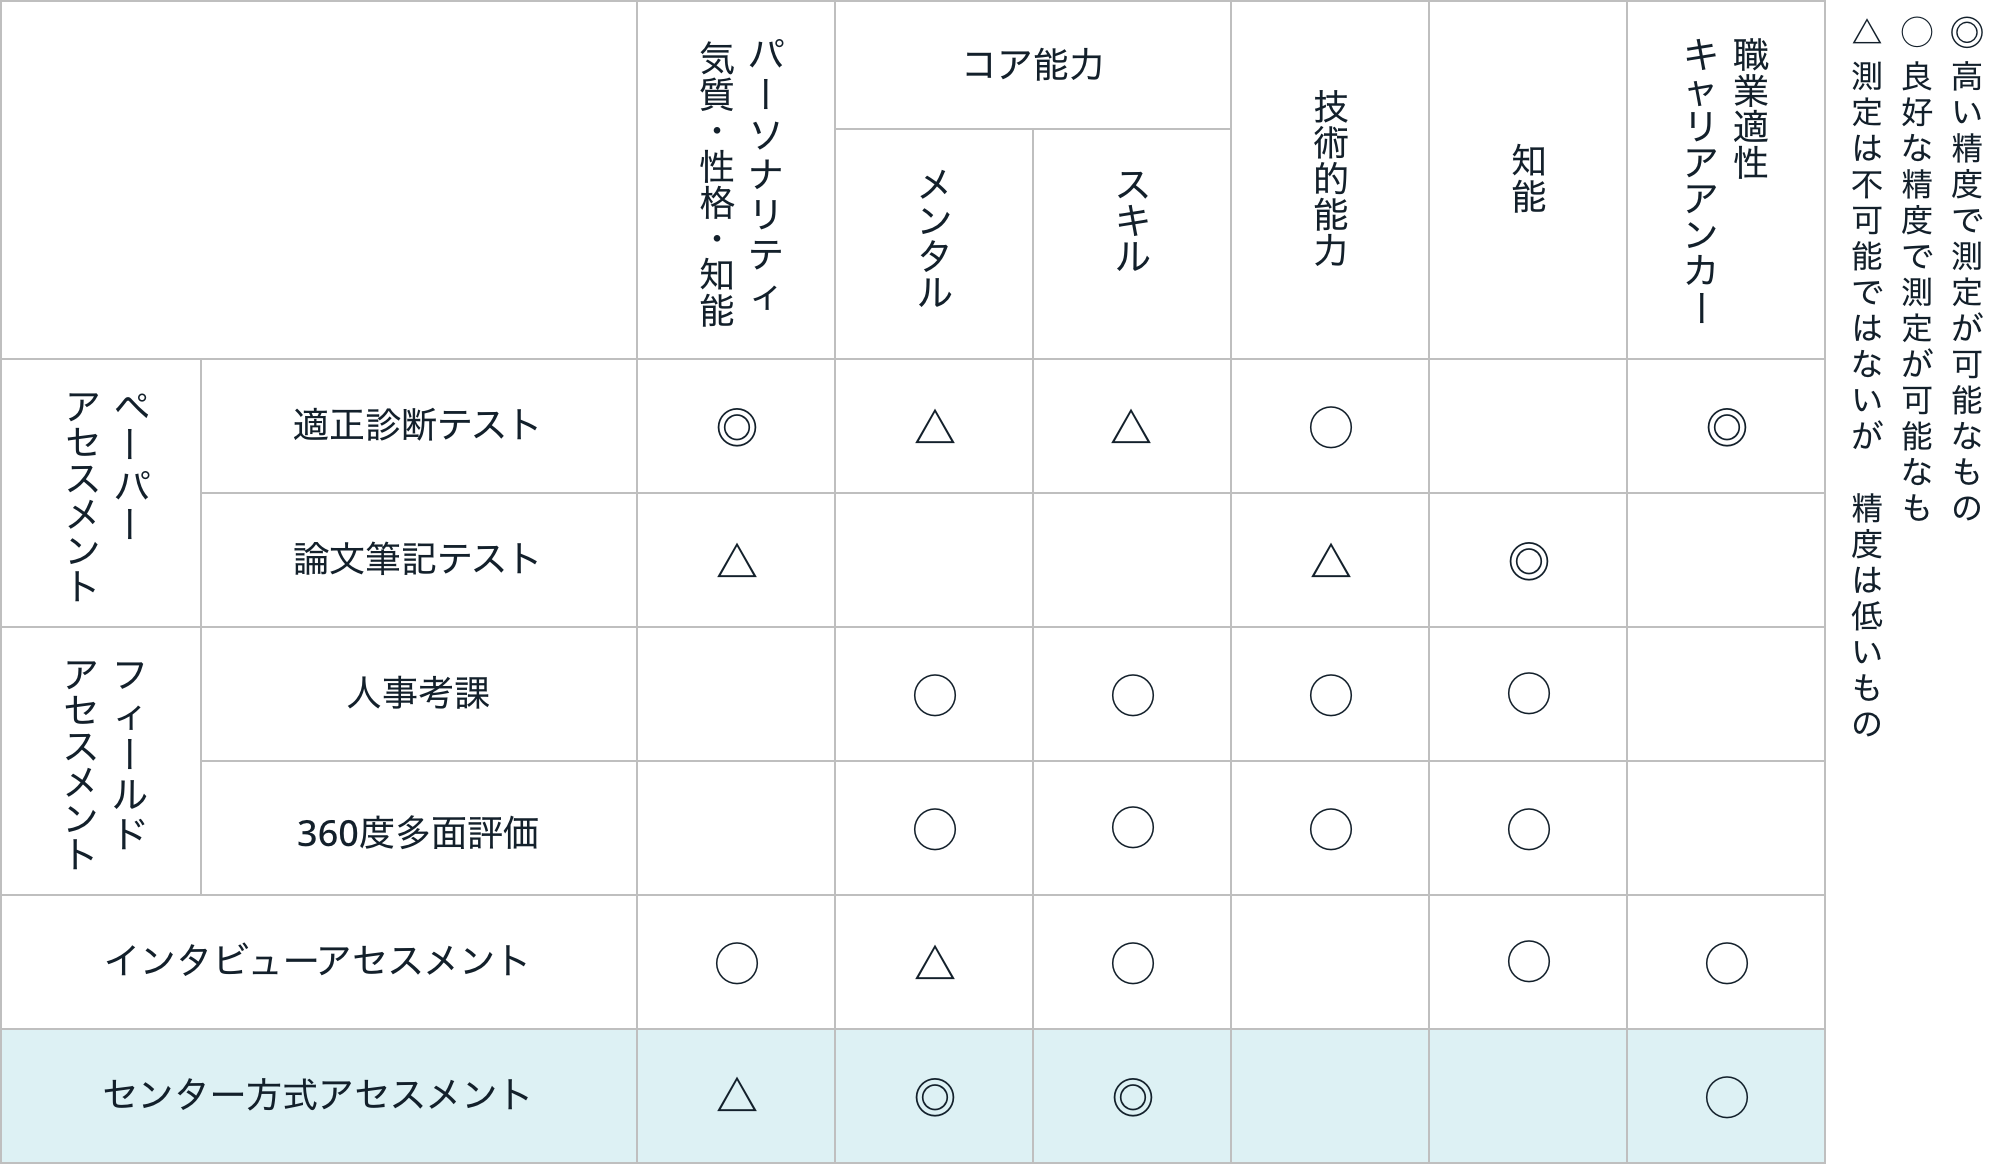The image size is (1996, 1164).
Task: Click double circle for 適正診断テスト under キャリアアンカー
Action: 1727,428
